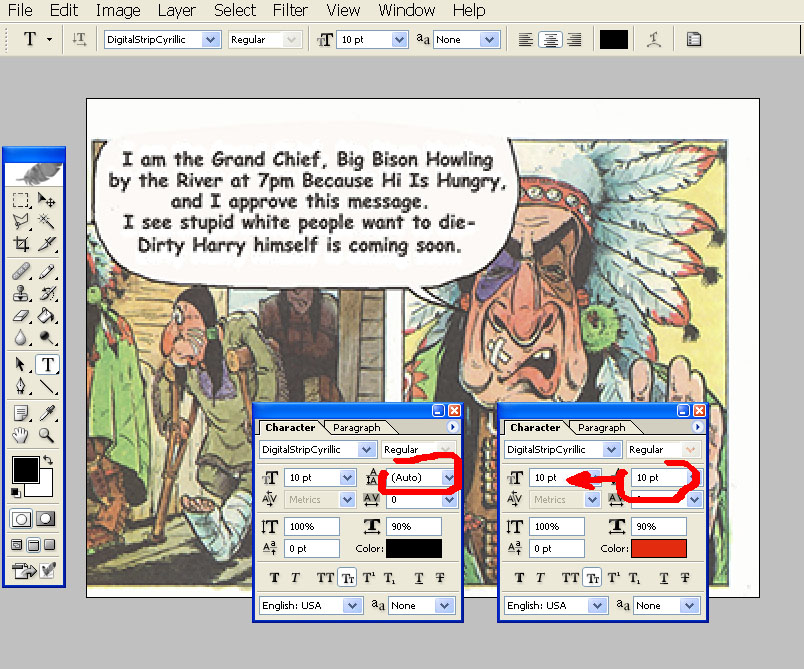The height and width of the screenshot is (669, 804).
Task: Select the Zoom magnifier tool
Action: tap(47, 435)
